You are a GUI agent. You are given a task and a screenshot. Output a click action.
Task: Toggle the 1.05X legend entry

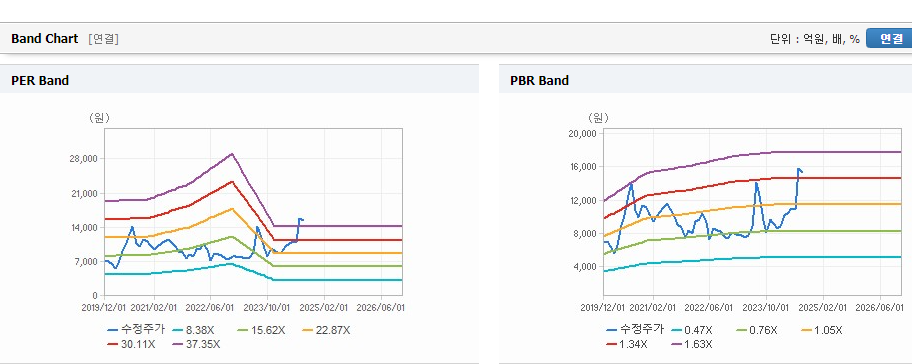822,330
